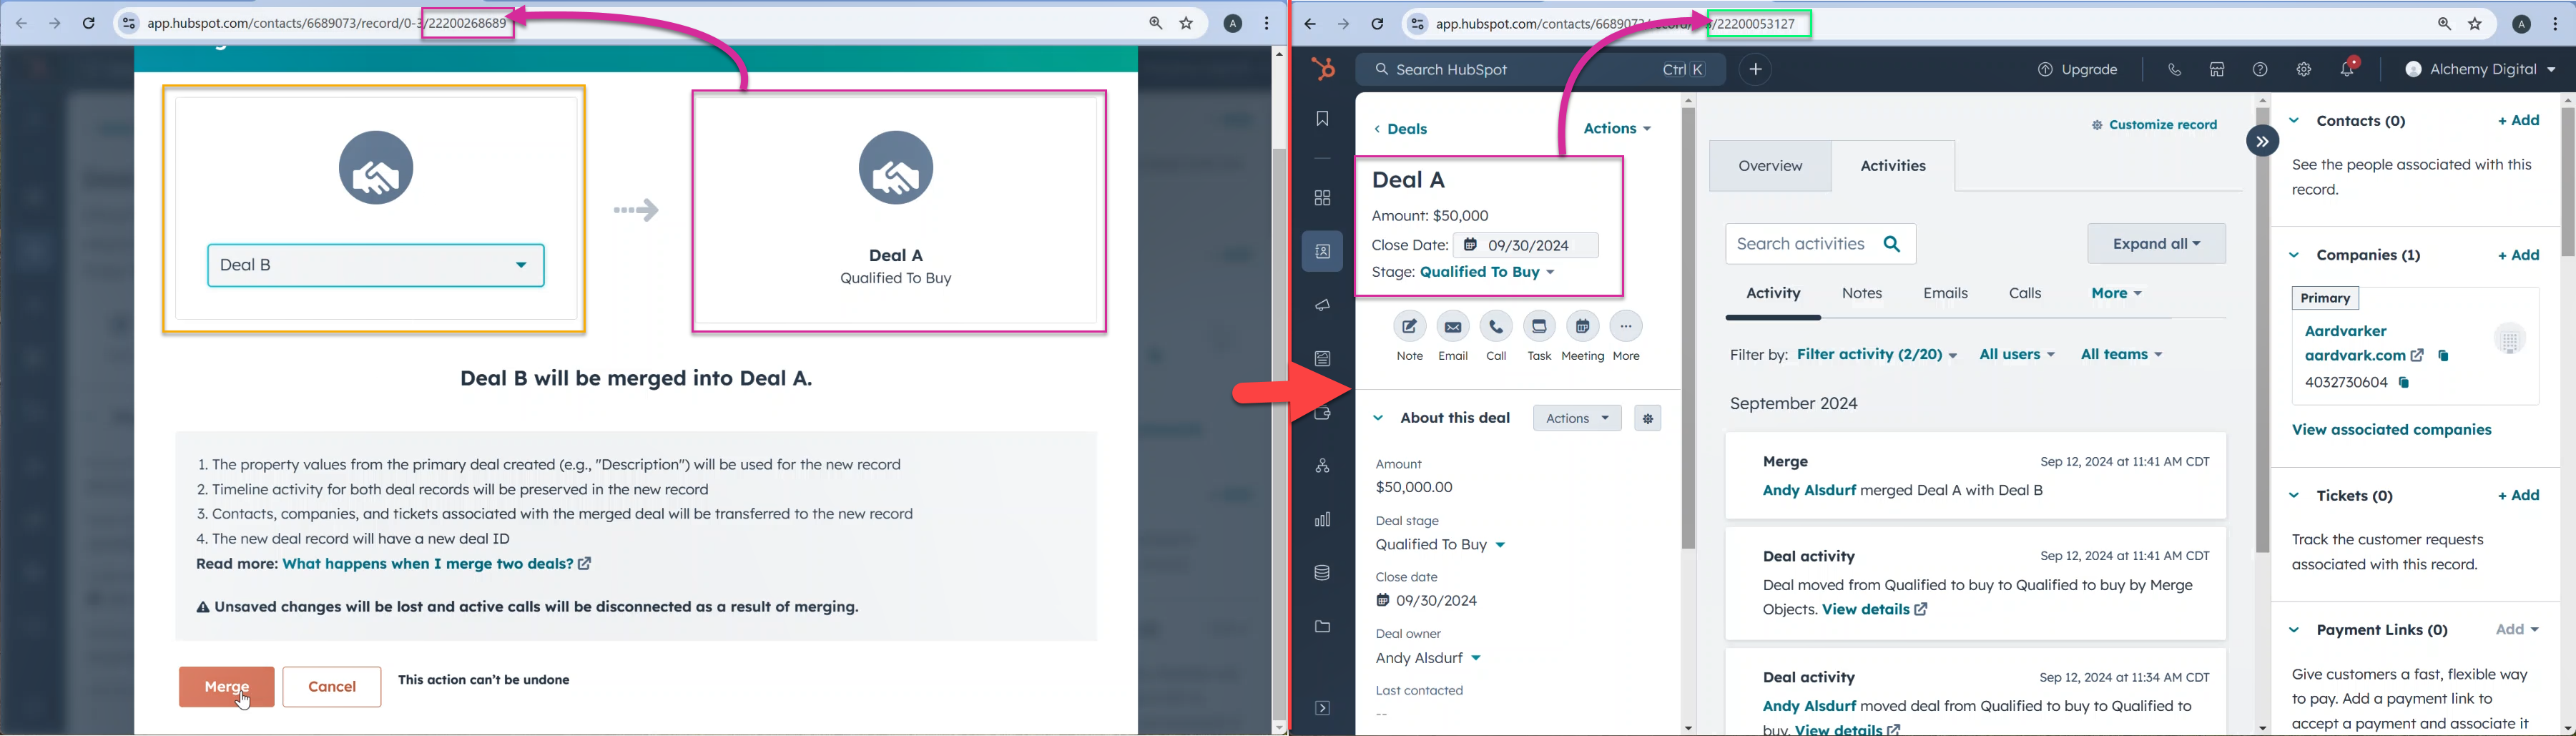The height and width of the screenshot is (736, 2576).
Task: Reload the page in the left browser window
Action: point(89,24)
